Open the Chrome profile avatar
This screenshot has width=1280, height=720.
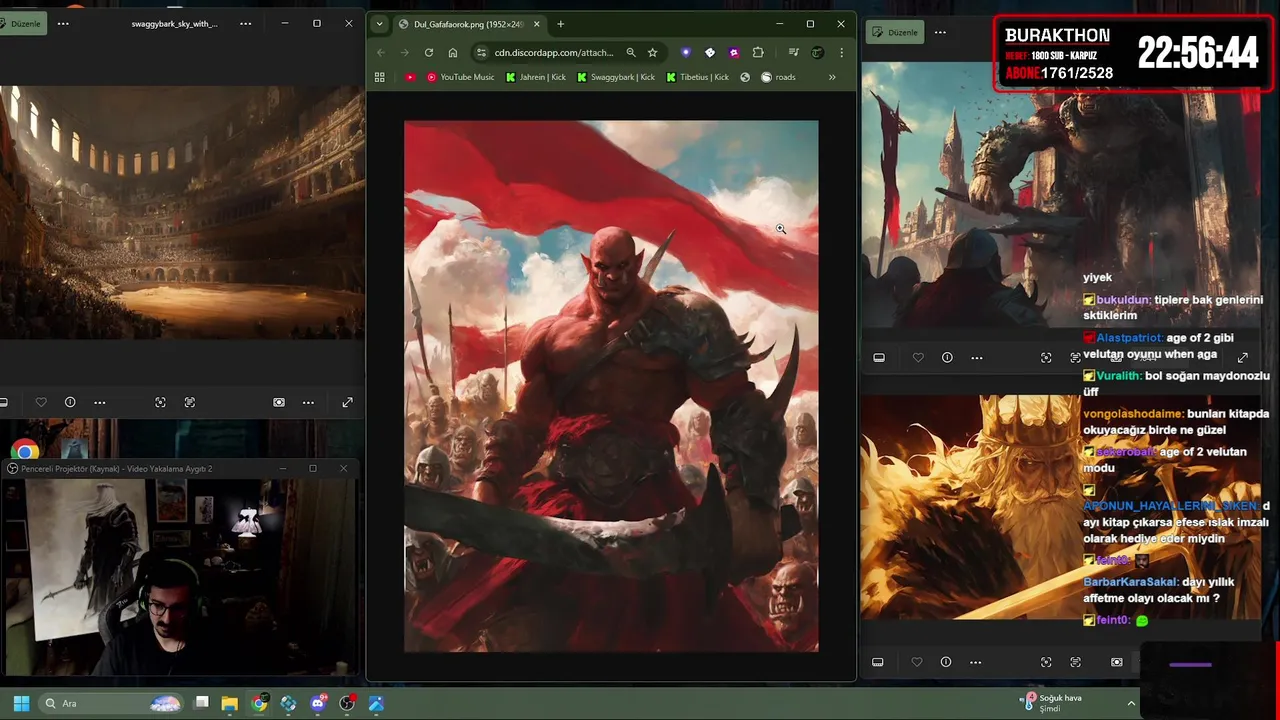tap(817, 52)
